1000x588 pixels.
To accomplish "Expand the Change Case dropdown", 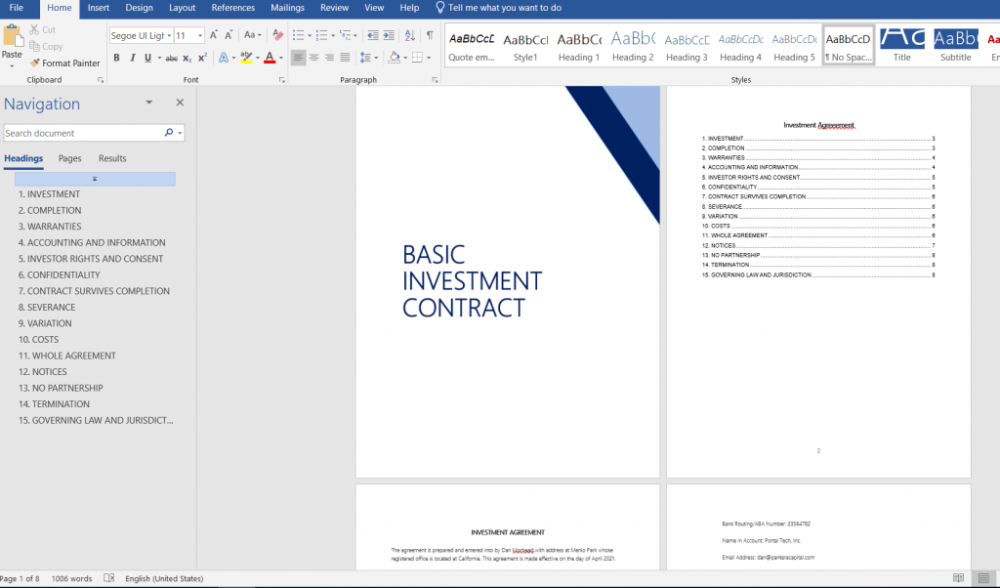I will tap(253, 35).
